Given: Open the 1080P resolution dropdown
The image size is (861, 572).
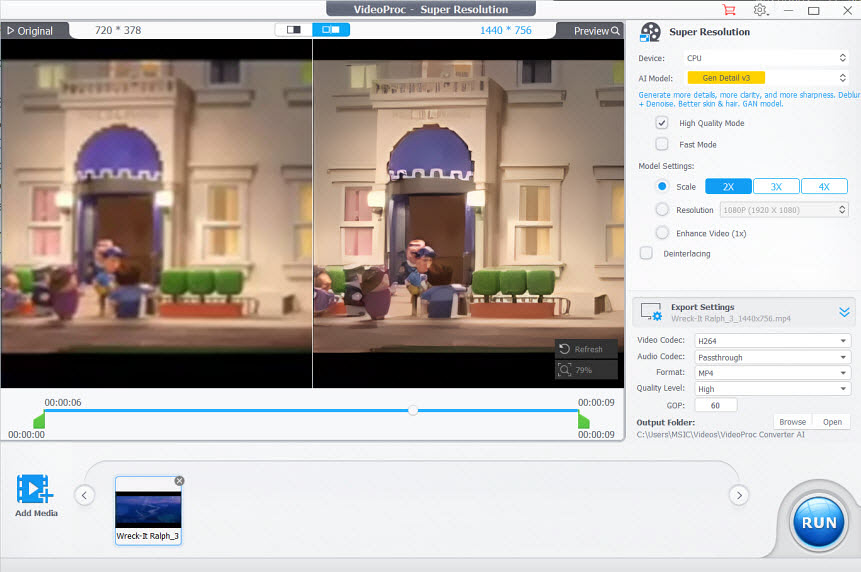Looking at the screenshot, I should pyautogui.click(x=784, y=210).
